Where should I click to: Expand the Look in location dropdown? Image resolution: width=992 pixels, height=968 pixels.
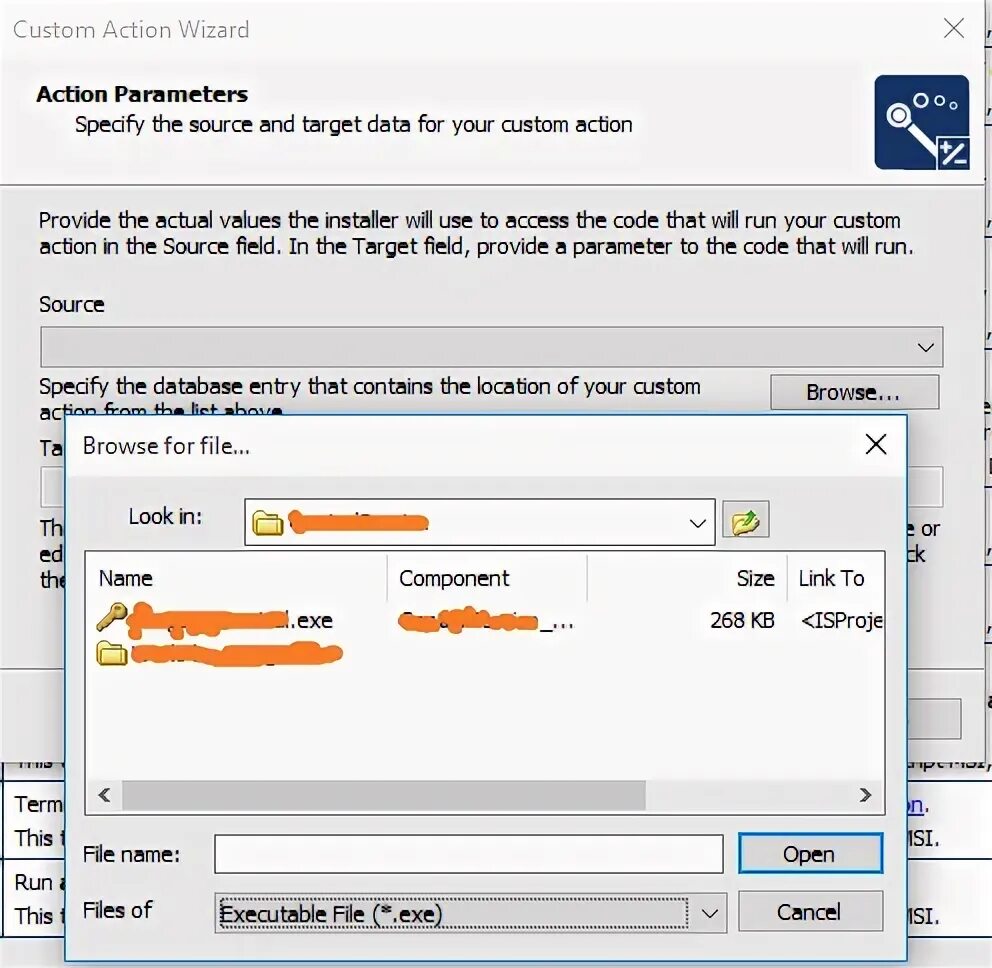697,519
